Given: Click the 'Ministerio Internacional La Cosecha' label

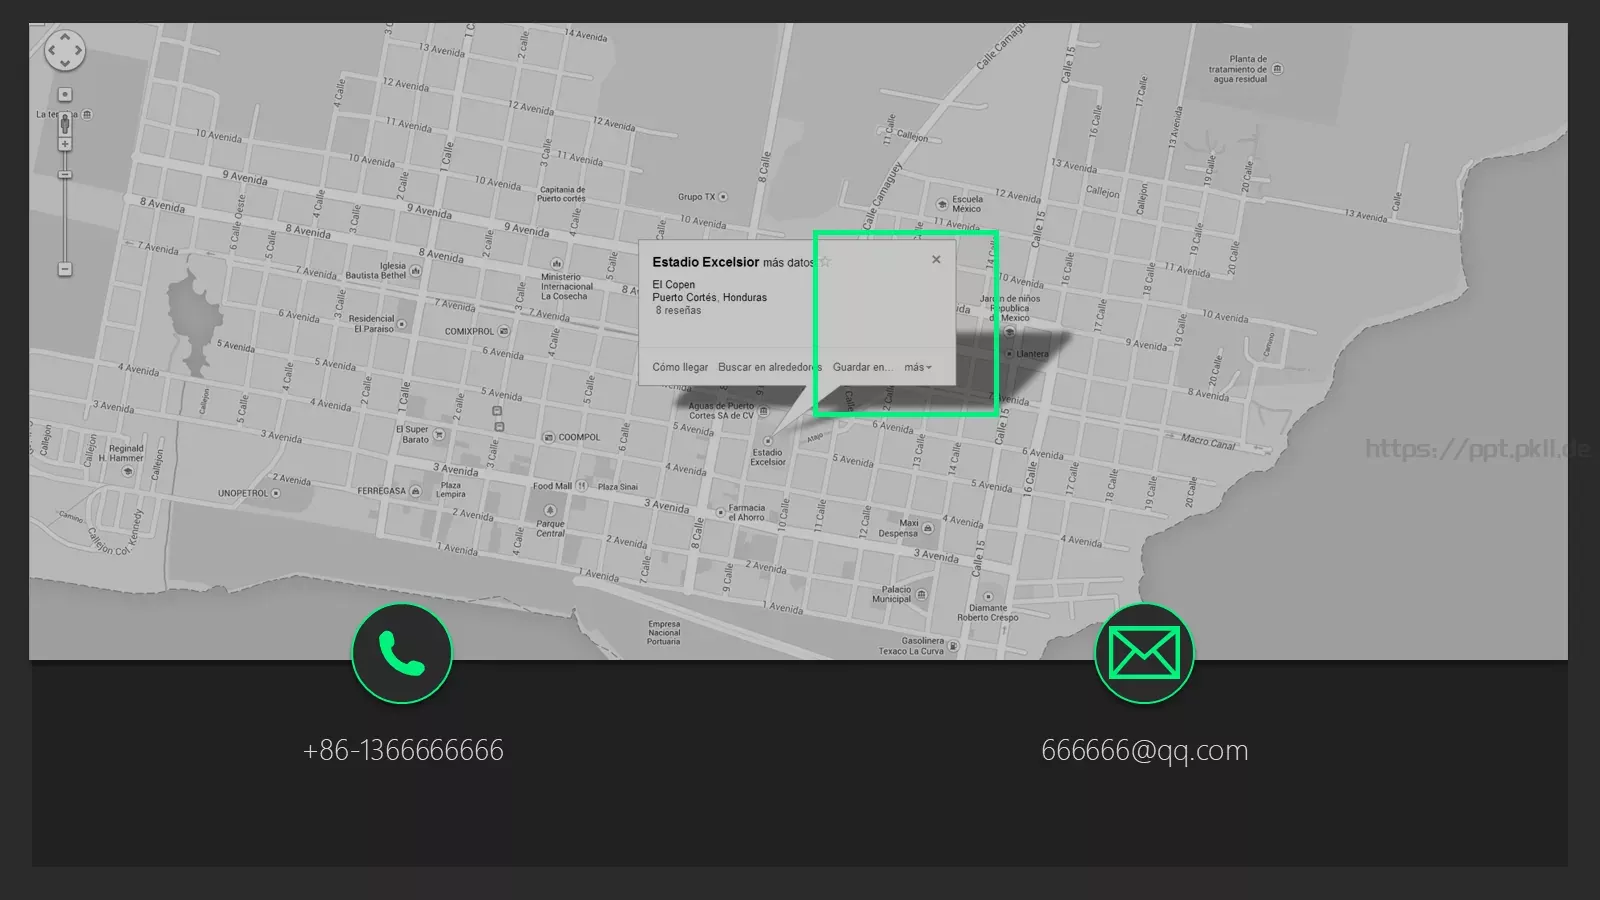Looking at the screenshot, I should [567, 286].
